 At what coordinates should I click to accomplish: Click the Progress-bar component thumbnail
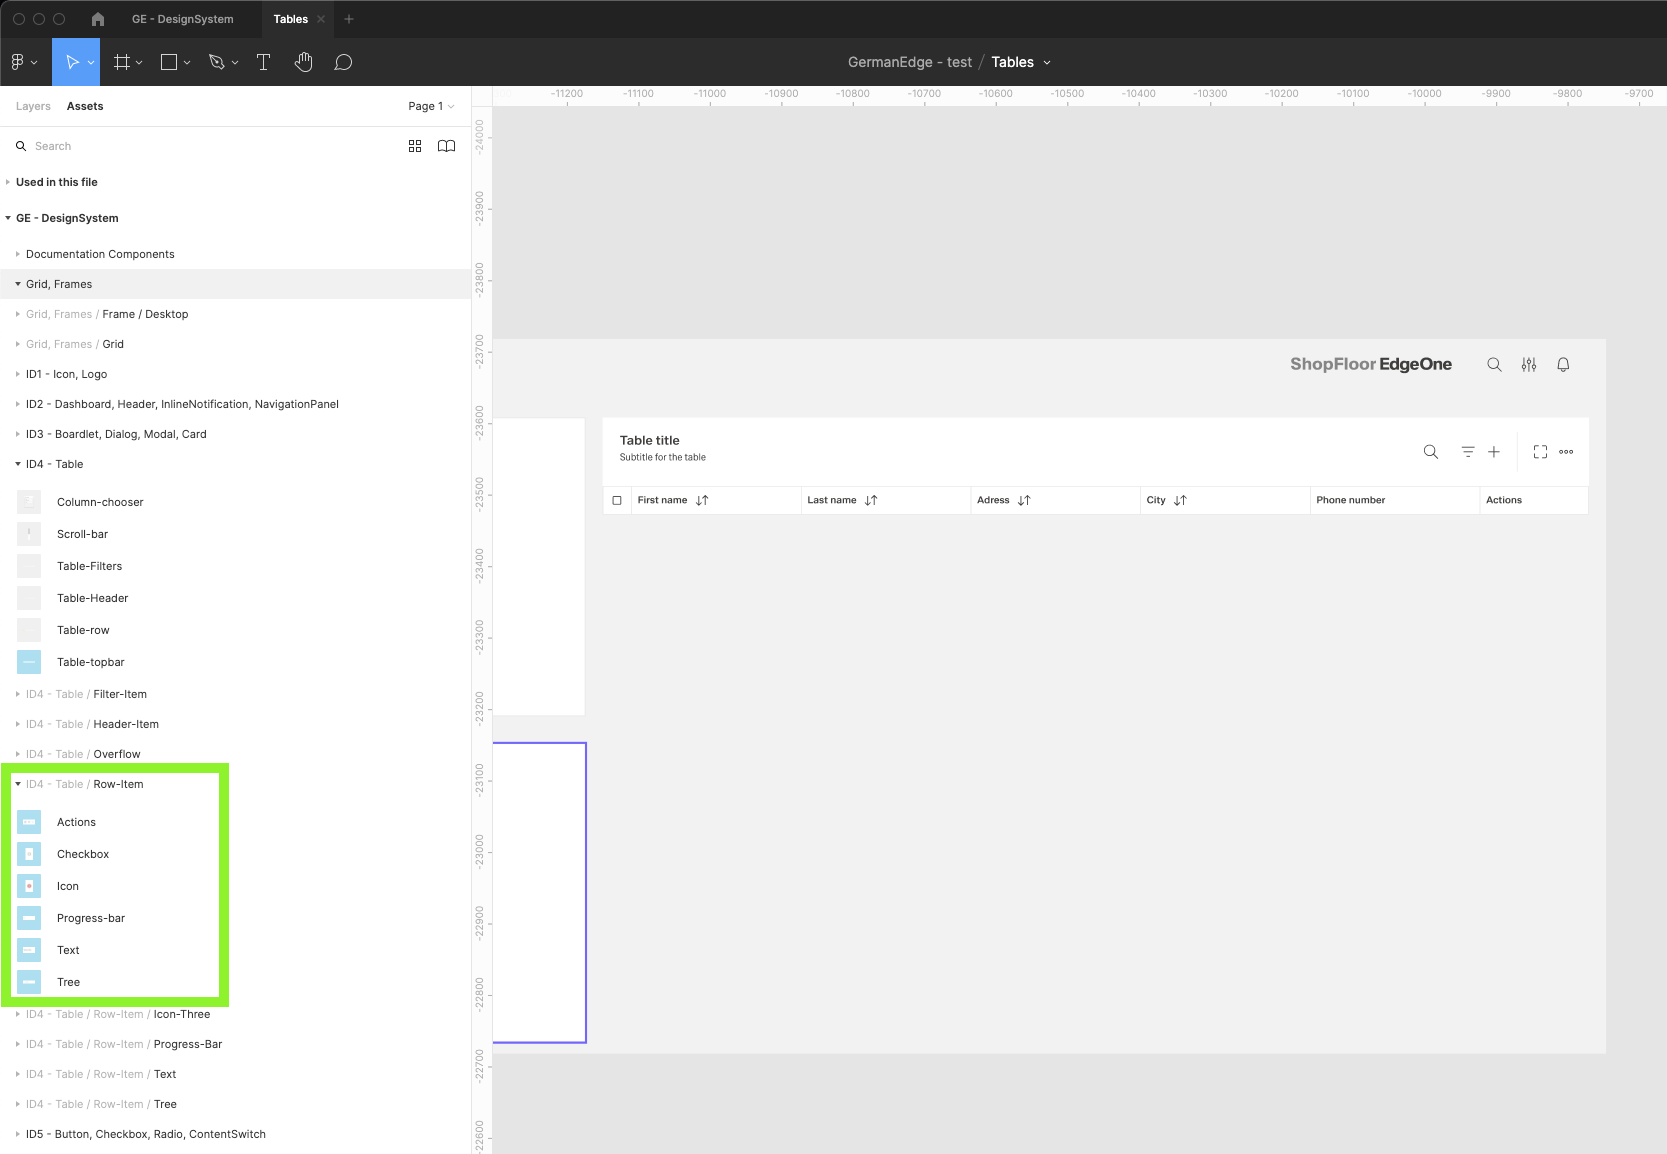pyautogui.click(x=29, y=918)
